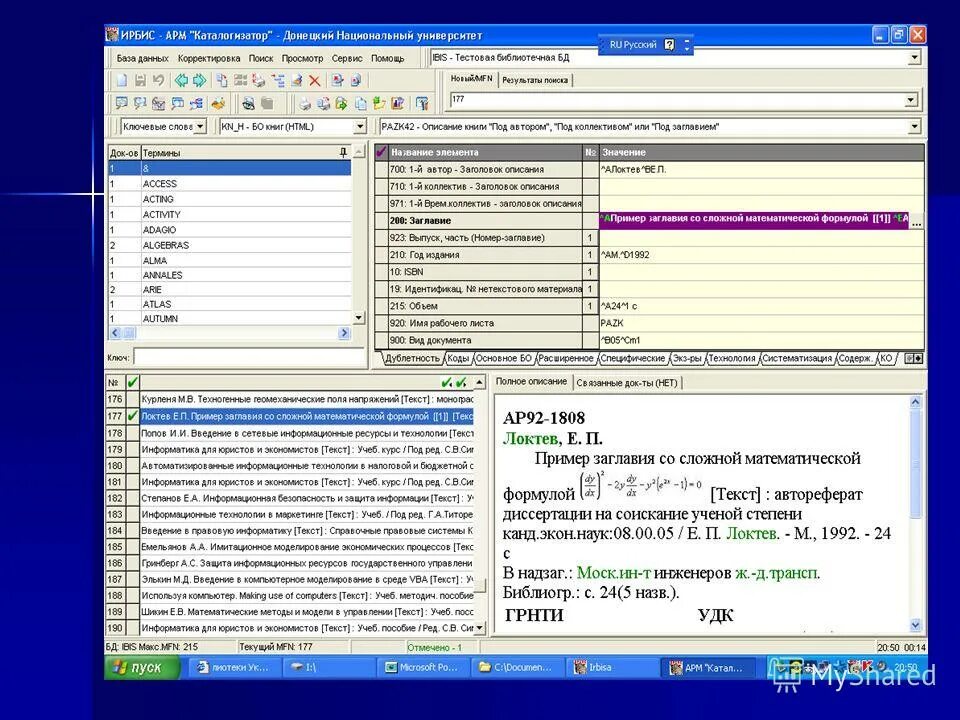This screenshot has width=960, height=720.
Task: Open the RU Русский language bar
Action: [633, 45]
